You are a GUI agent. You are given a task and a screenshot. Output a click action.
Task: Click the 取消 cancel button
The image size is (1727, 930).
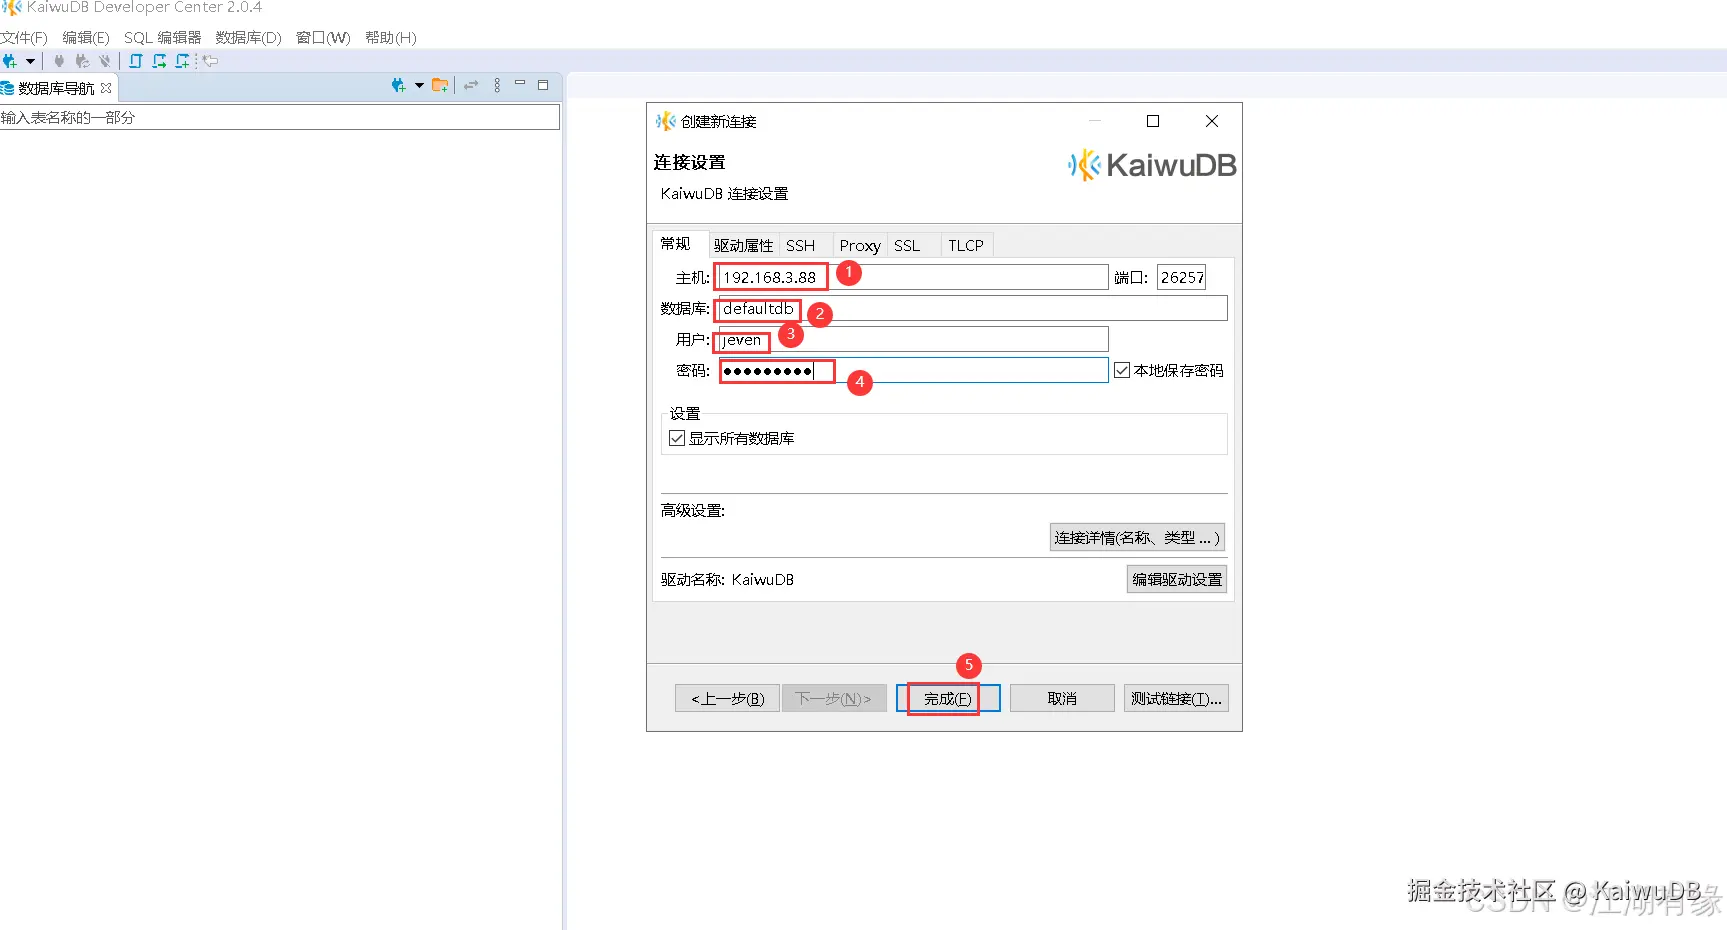(x=1062, y=698)
